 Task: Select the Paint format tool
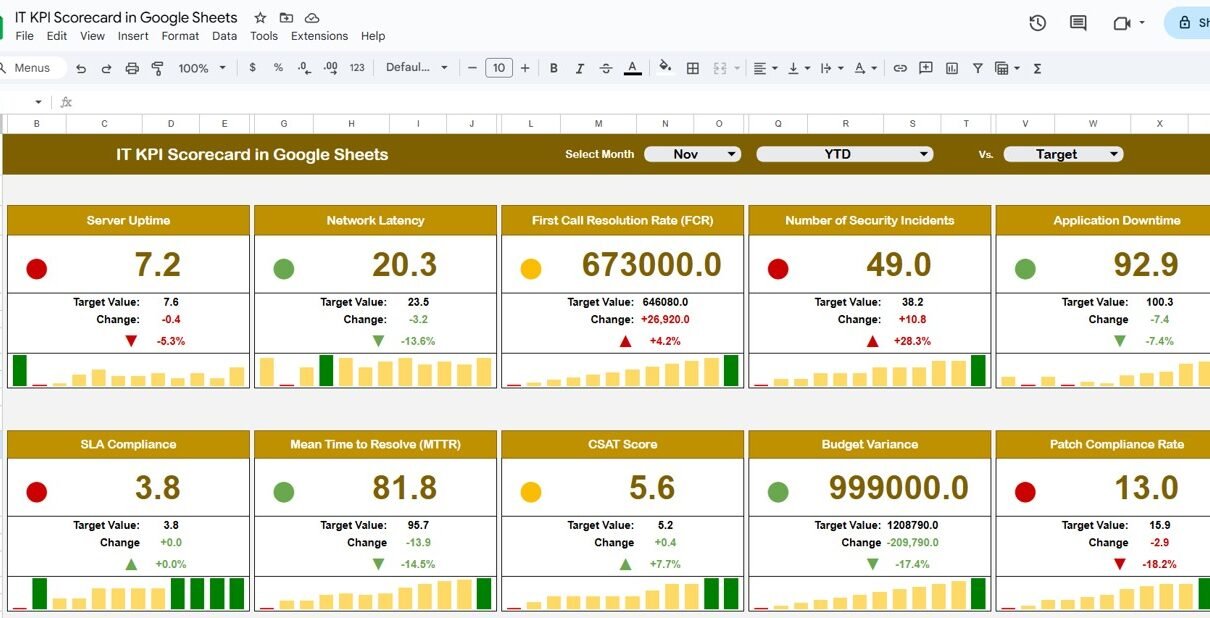click(157, 68)
